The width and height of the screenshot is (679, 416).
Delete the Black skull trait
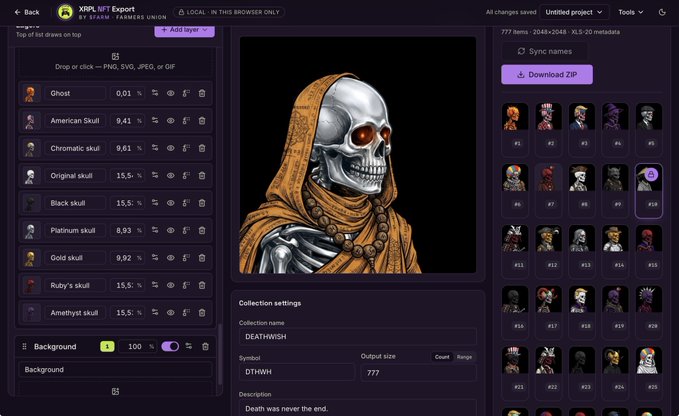(x=202, y=203)
